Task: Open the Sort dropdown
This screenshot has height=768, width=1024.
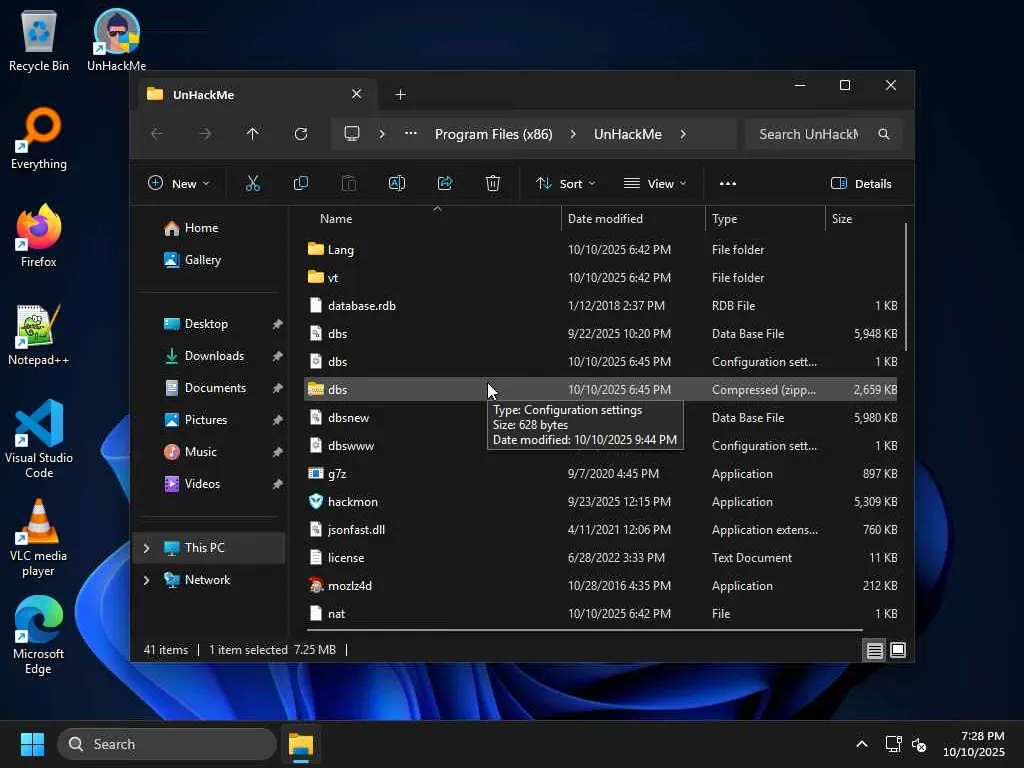Action: coord(566,184)
